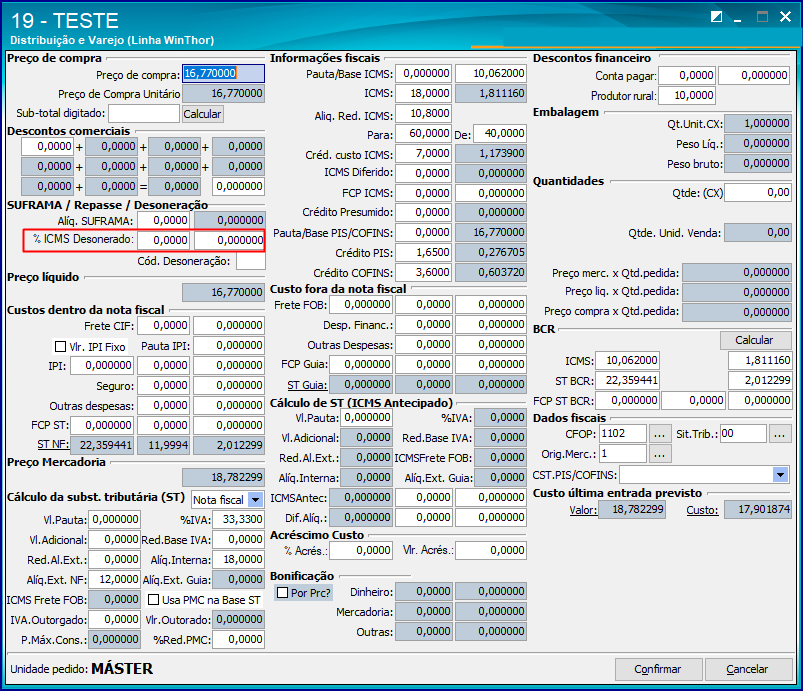Open the Sit.Trib. lookup ellipsis button
Screen dimensions: 803x691
coord(779,434)
